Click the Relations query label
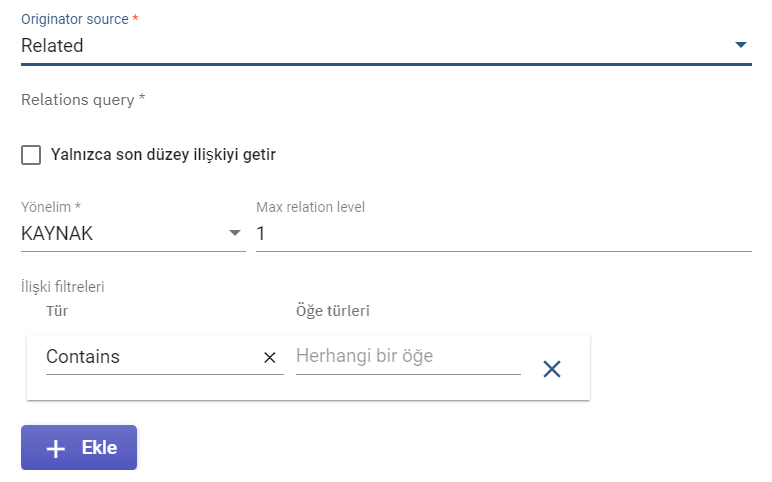 pyautogui.click(x=78, y=100)
